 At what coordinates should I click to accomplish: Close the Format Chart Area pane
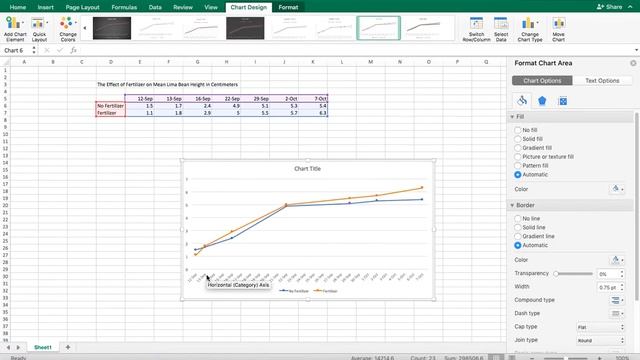[x=633, y=63]
